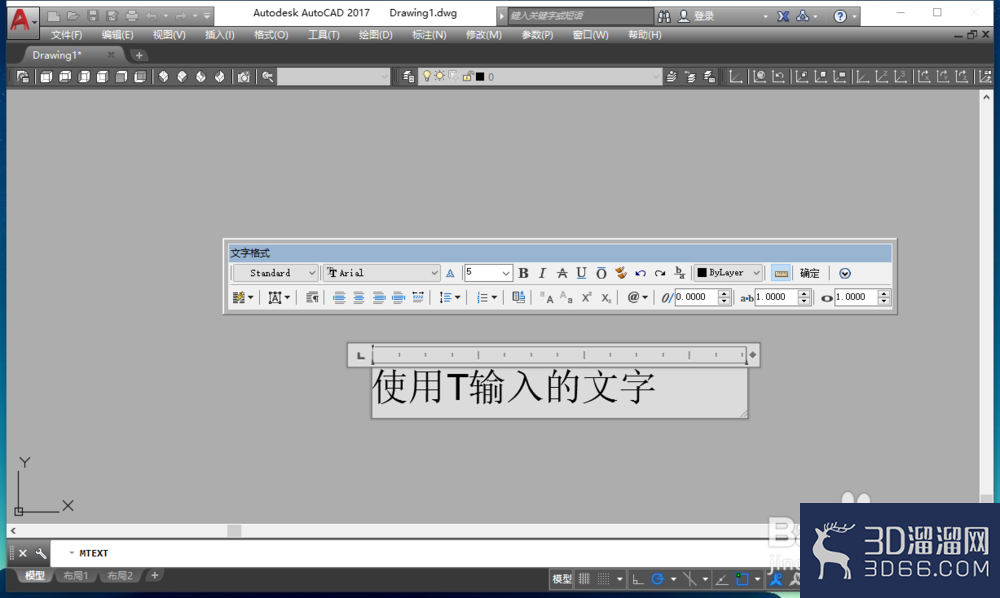1000x598 pixels.
Task: Convert text to lowercase
Action: pyautogui.click(x=566, y=297)
